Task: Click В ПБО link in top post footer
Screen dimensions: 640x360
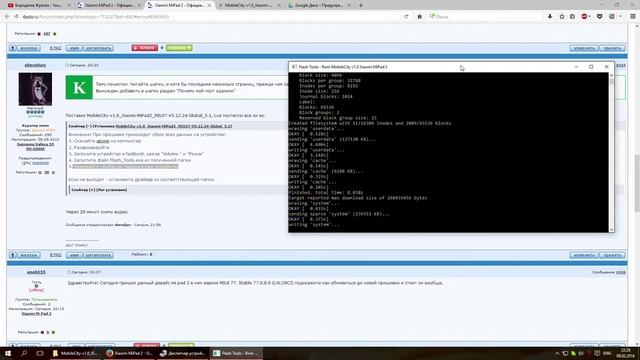Action: coord(56,48)
